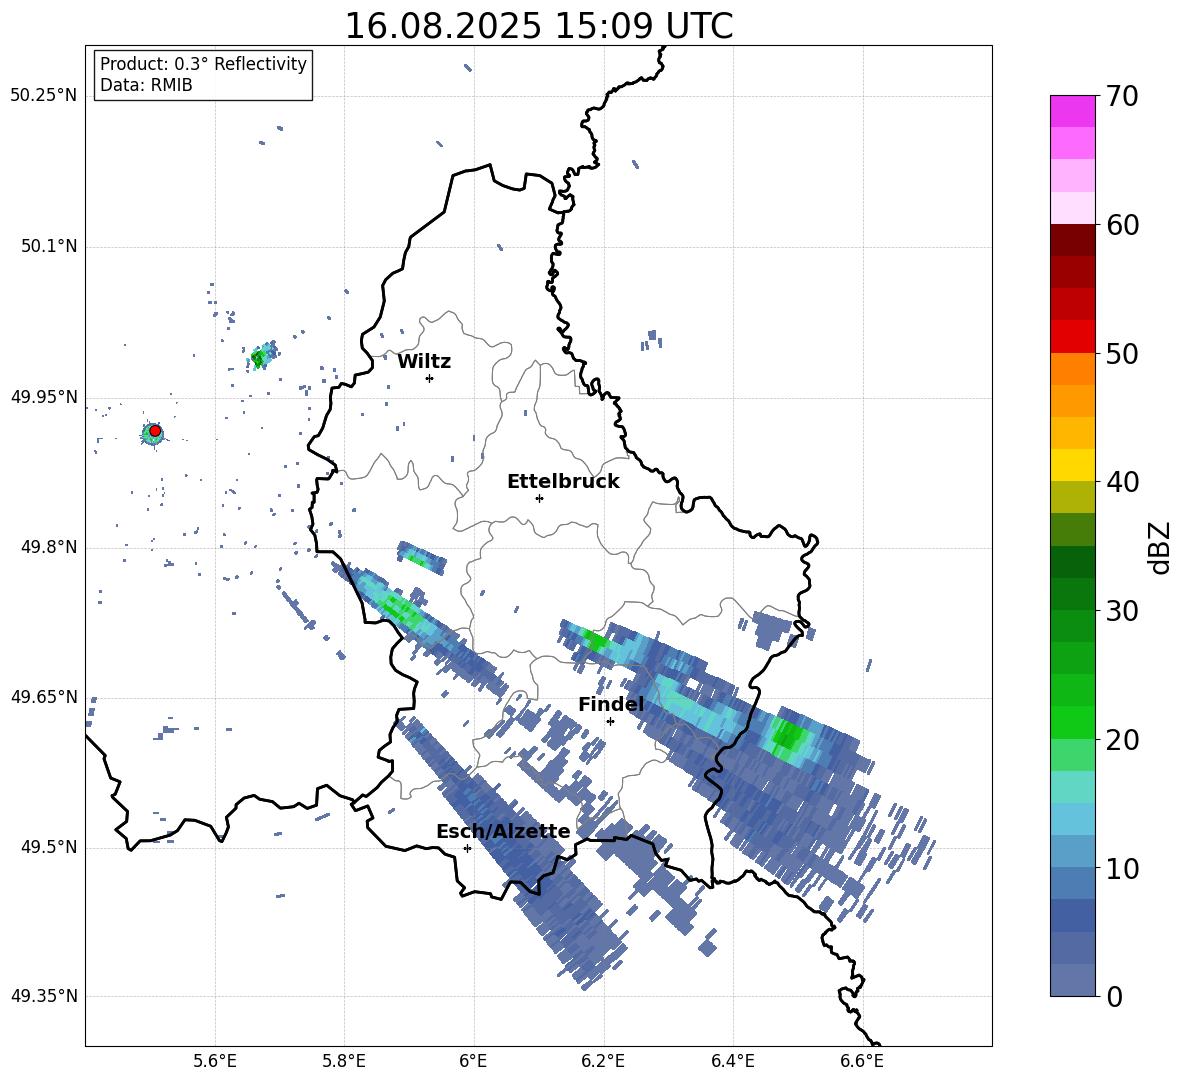Click the orange swatch just below 50
This screenshot has width=1184, height=1081.
1072,369
